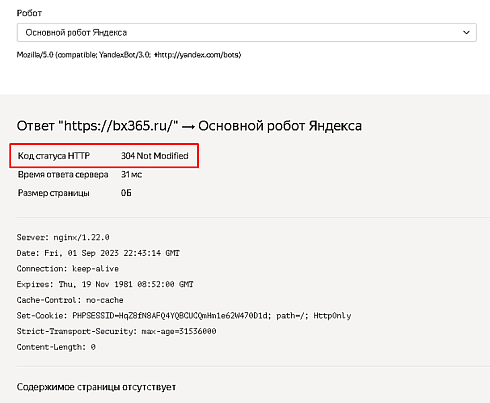Click the Код статуса HTTP label
The image size is (490, 403).
tap(54, 156)
